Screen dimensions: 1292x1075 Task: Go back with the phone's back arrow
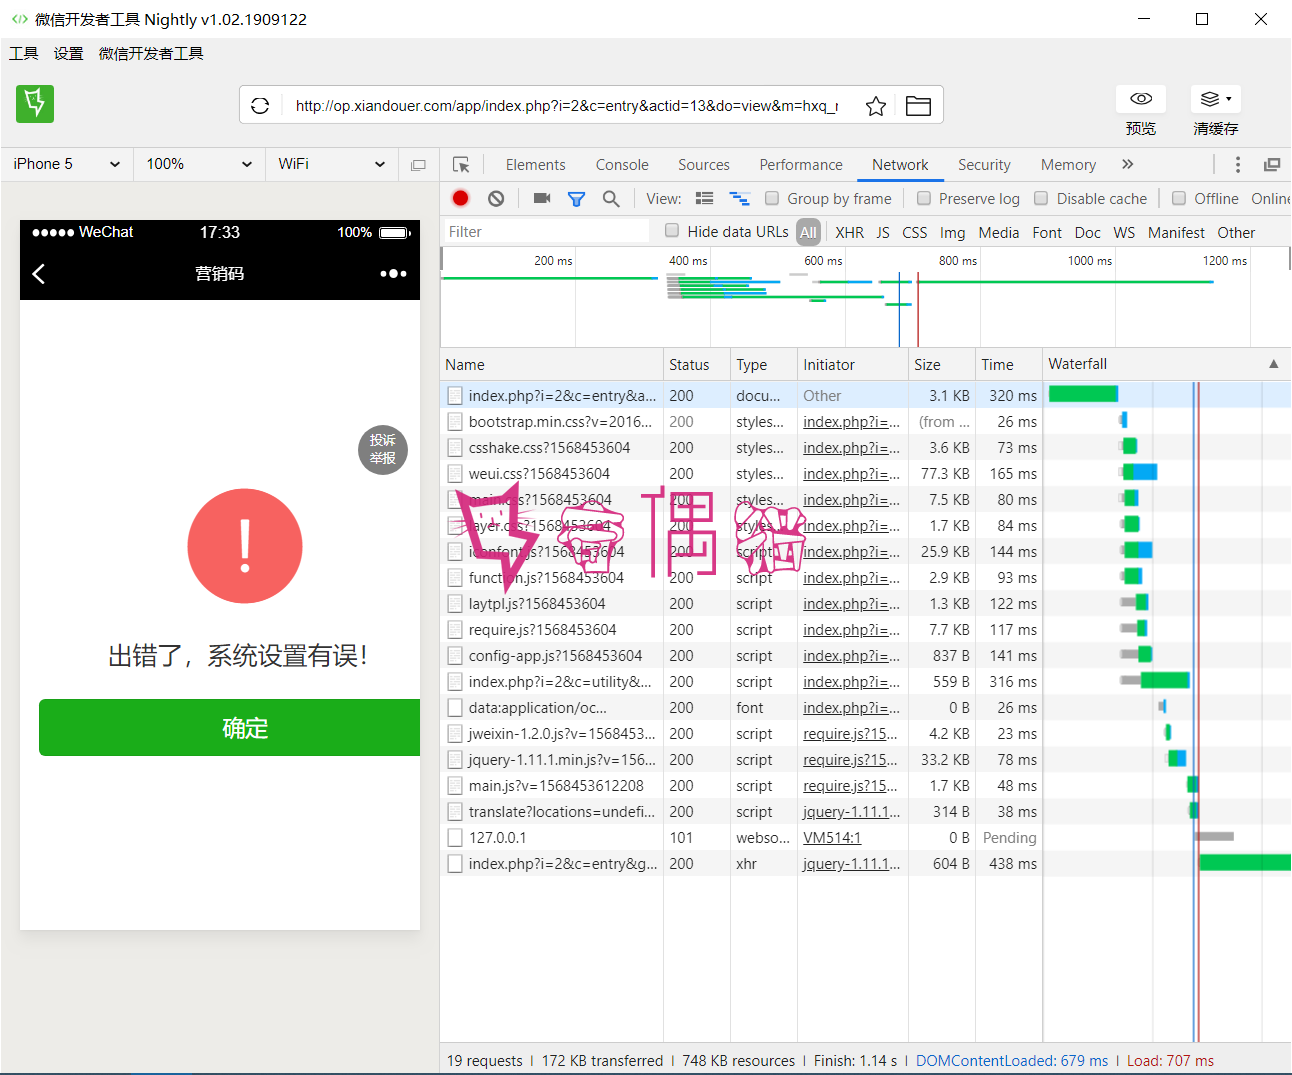tap(39, 274)
